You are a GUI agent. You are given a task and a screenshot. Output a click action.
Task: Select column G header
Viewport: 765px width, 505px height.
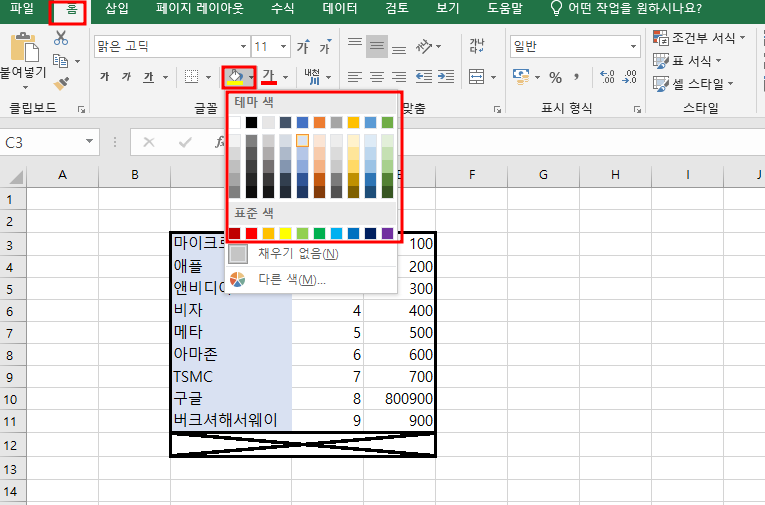pos(543,175)
